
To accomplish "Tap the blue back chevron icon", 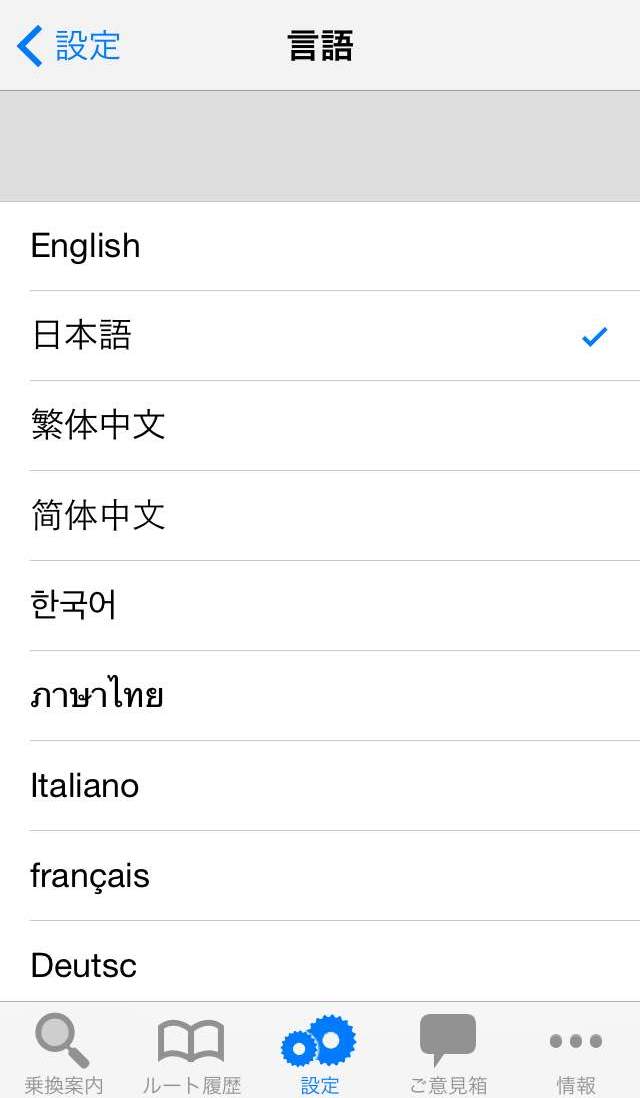I will click(30, 46).
